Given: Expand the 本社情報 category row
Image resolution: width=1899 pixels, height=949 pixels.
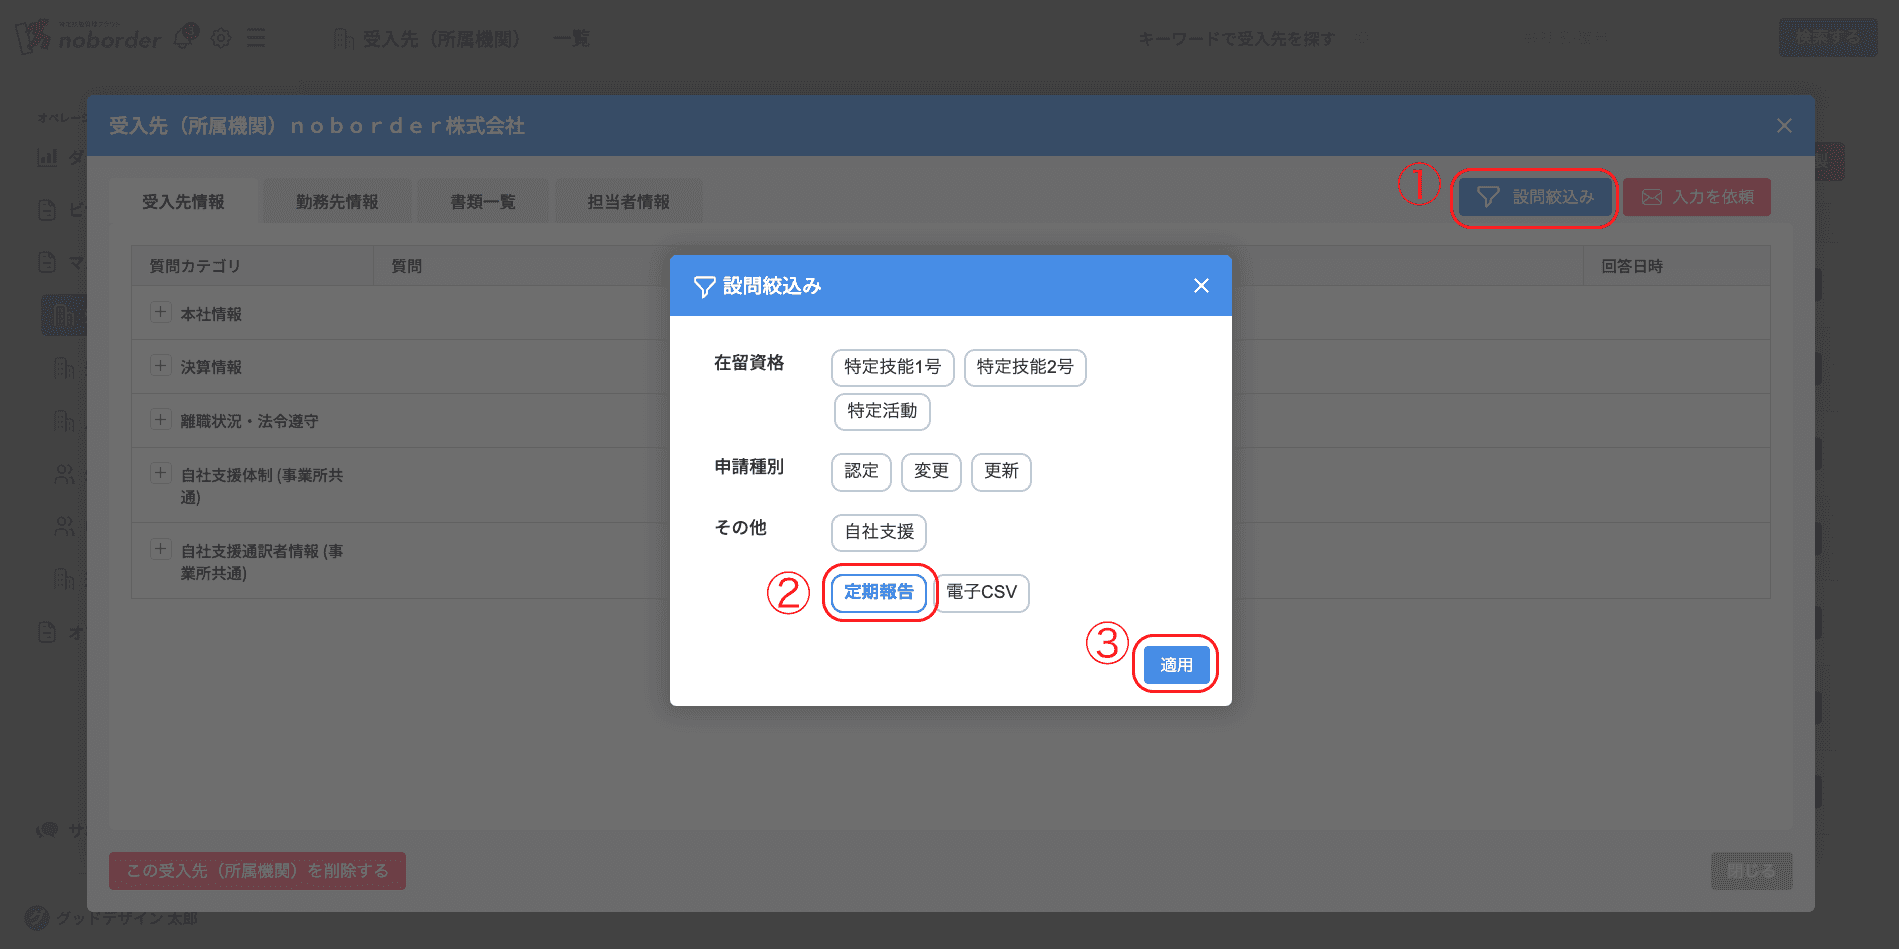Looking at the screenshot, I should 160,313.
